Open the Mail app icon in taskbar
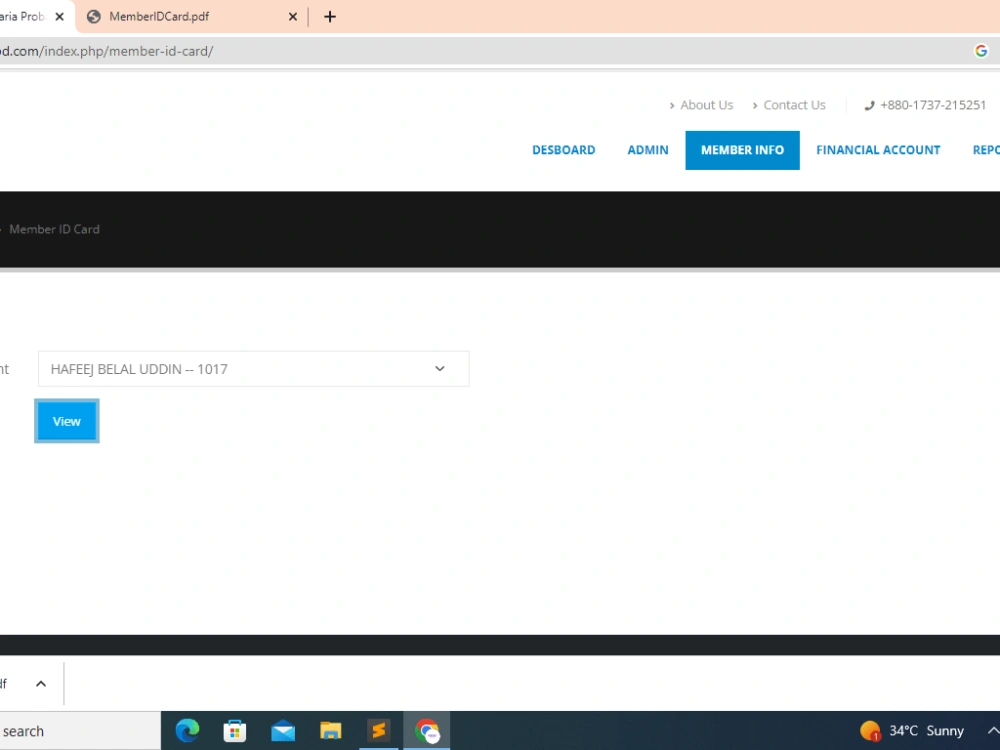The width and height of the screenshot is (1000, 750). click(x=283, y=731)
